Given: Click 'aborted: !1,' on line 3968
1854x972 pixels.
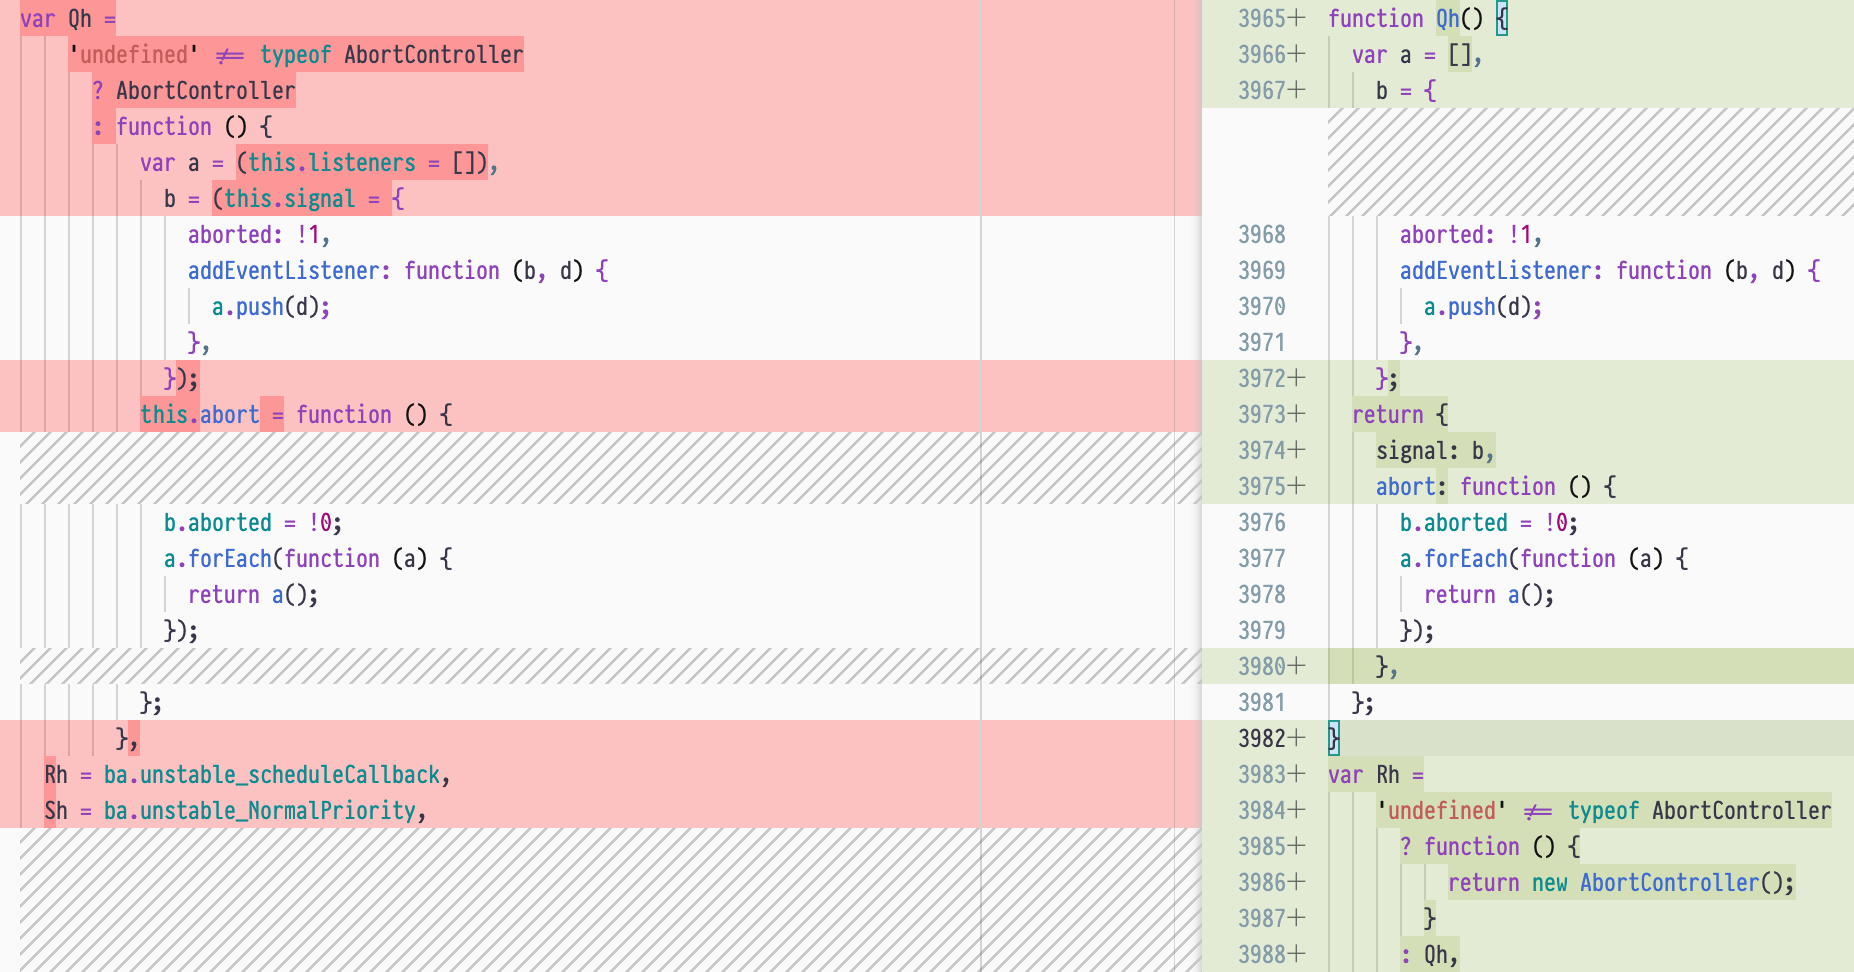Looking at the screenshot, I should [x=1471, y=235].
